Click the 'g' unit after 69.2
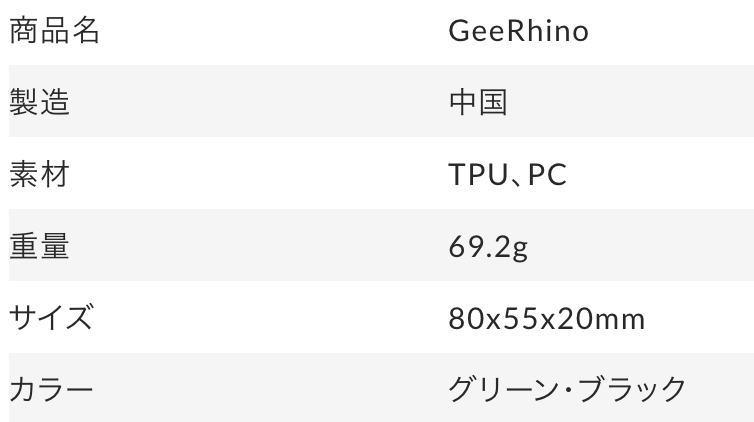The height and width of the screenshot is (422, 754). pyautogui.click(x=519, y=248)
